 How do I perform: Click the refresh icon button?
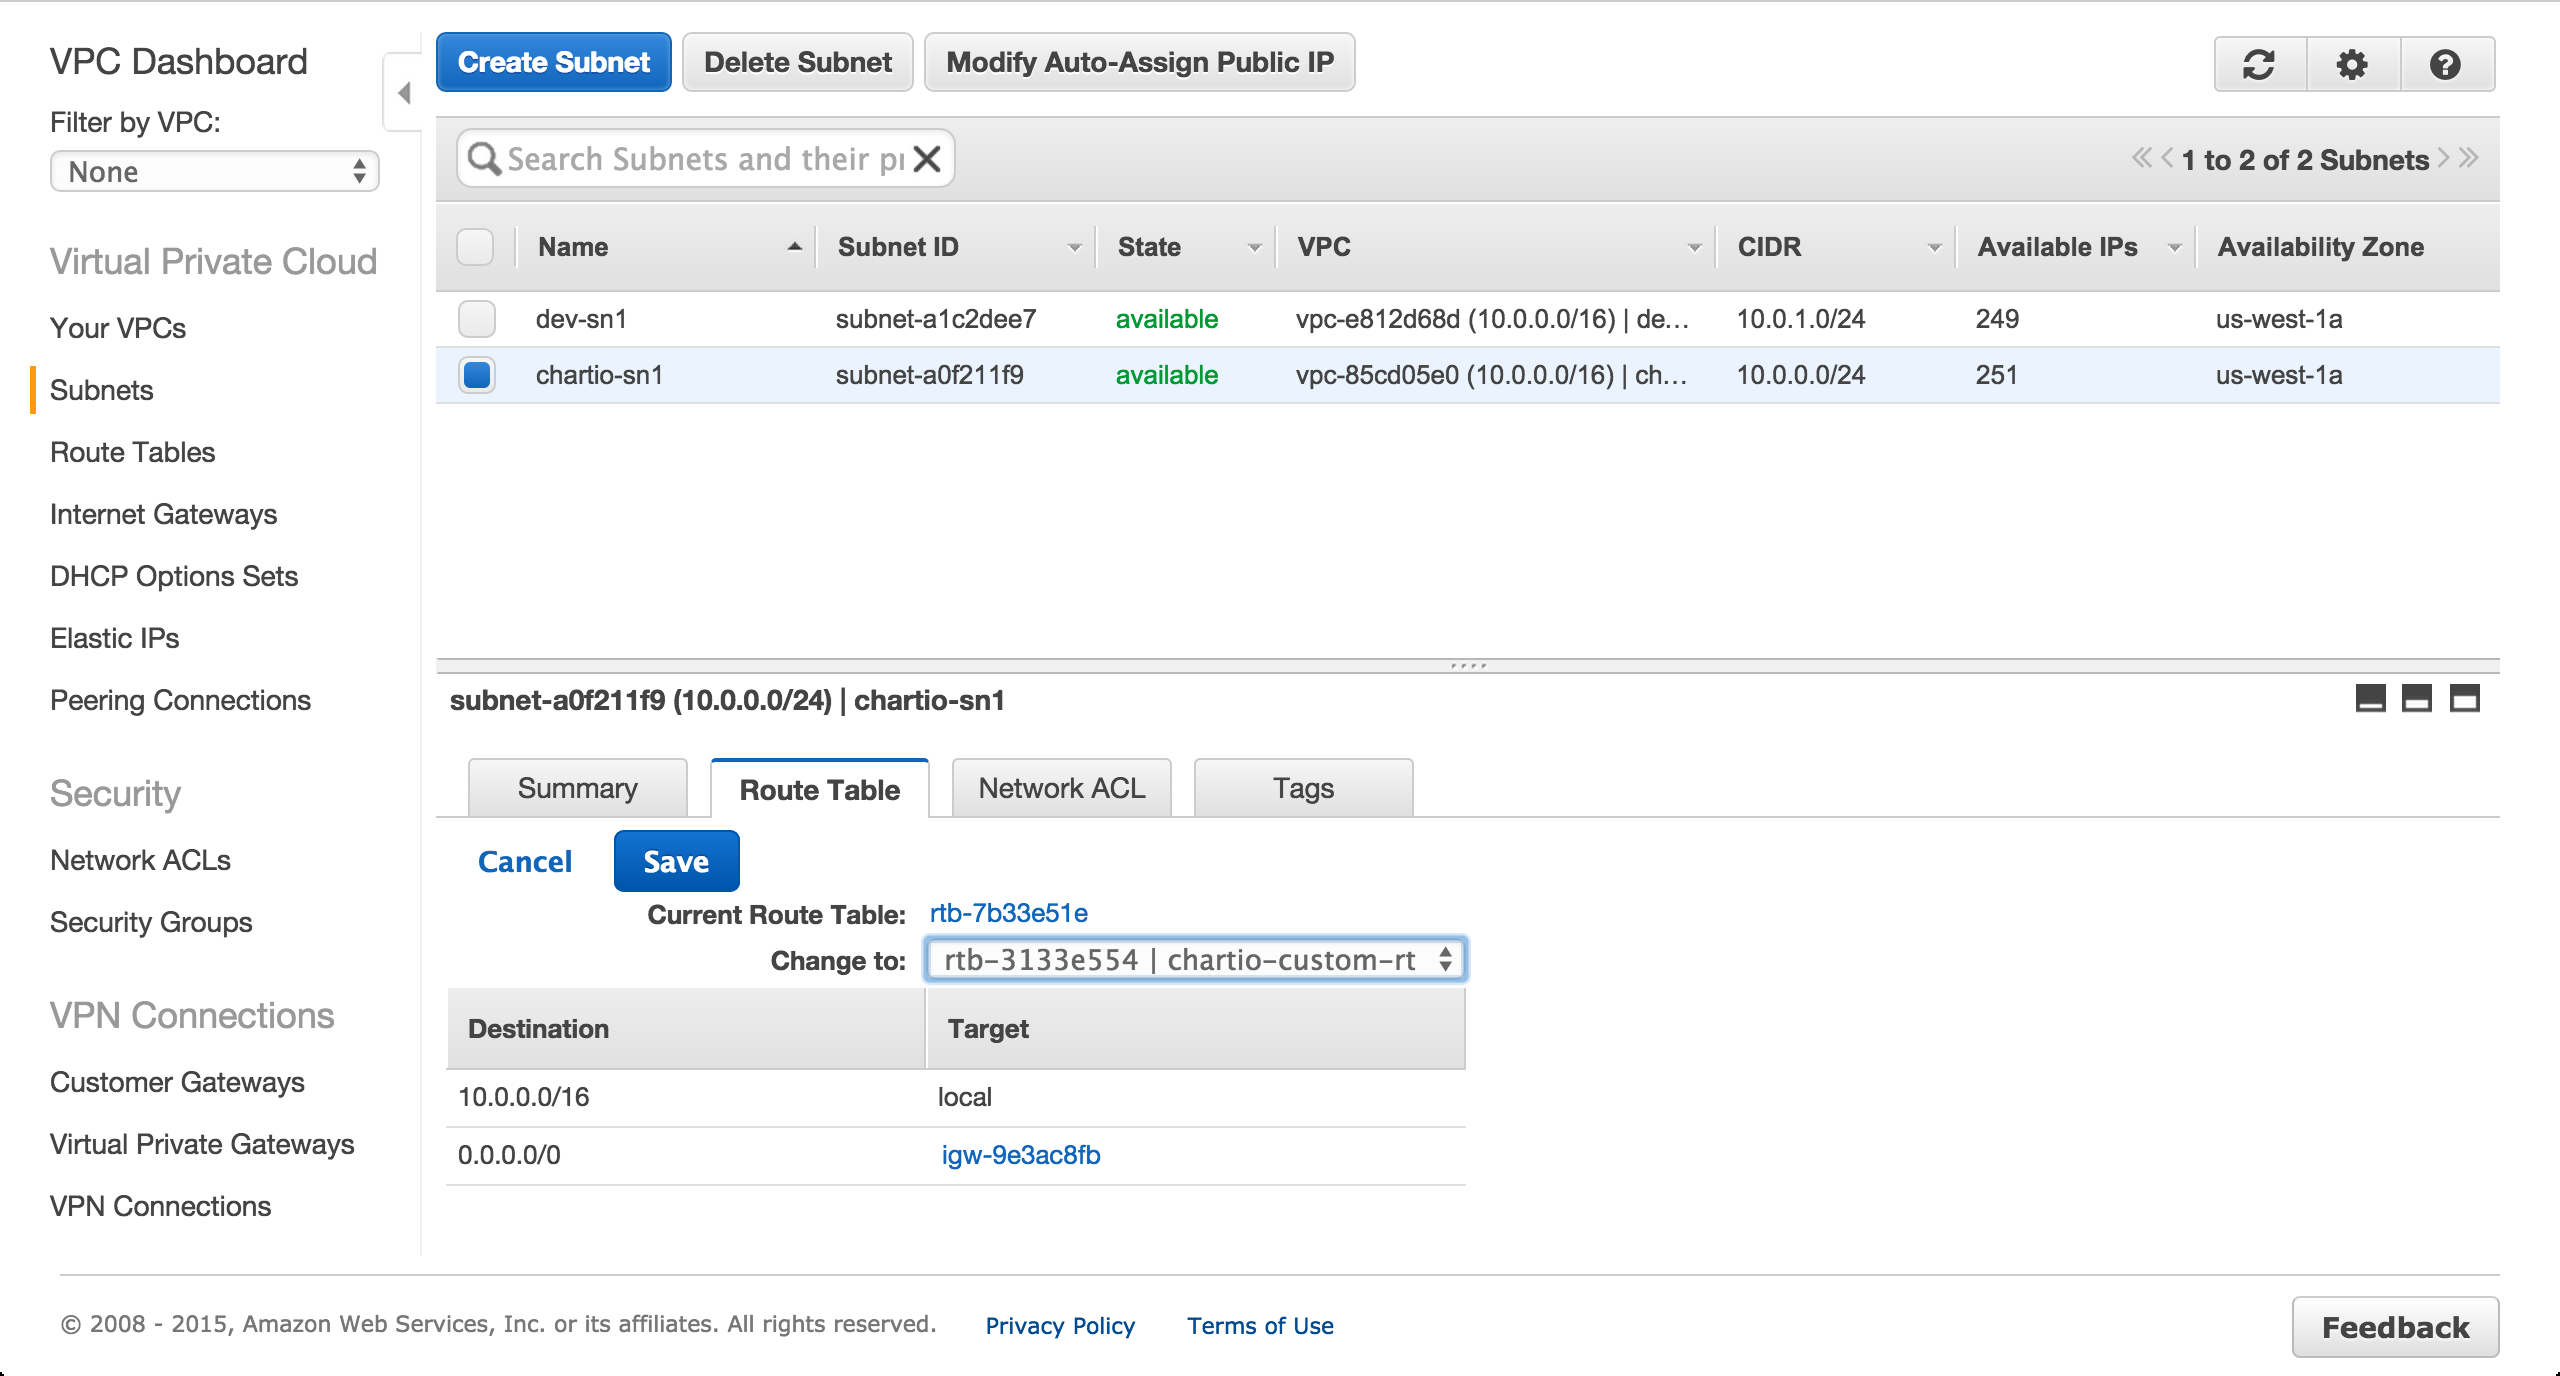coord(2259,65)
